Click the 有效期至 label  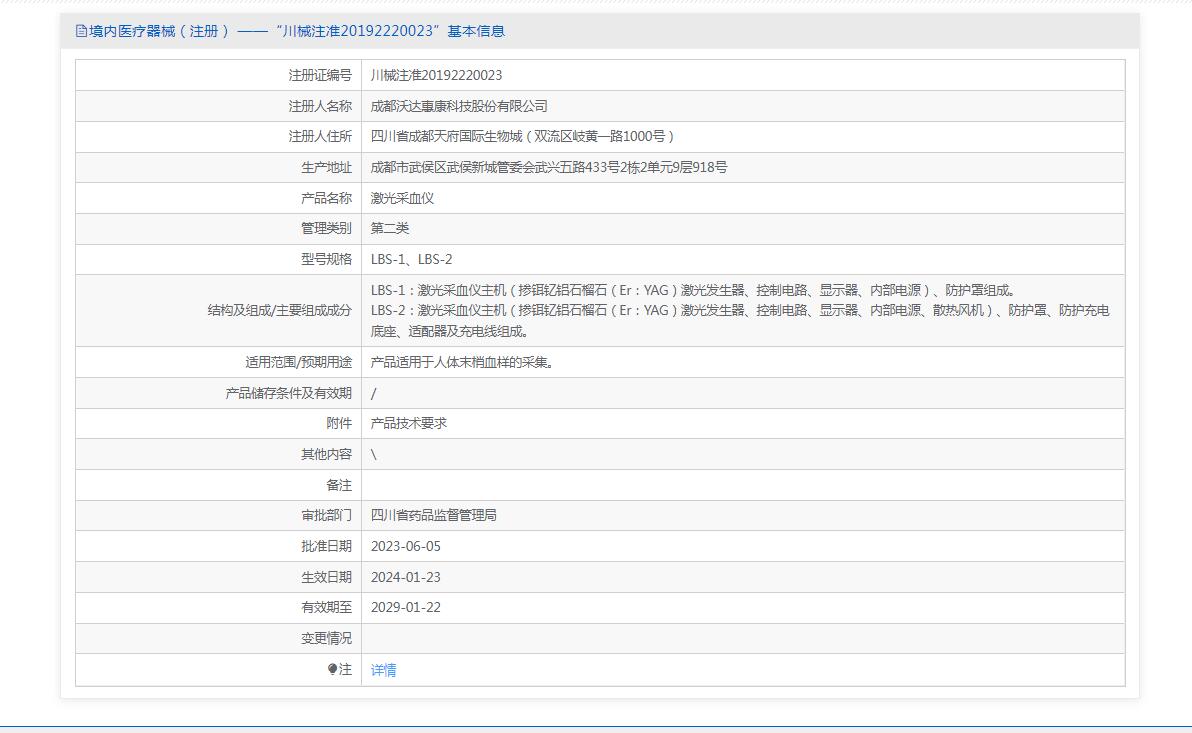(326, 607)
